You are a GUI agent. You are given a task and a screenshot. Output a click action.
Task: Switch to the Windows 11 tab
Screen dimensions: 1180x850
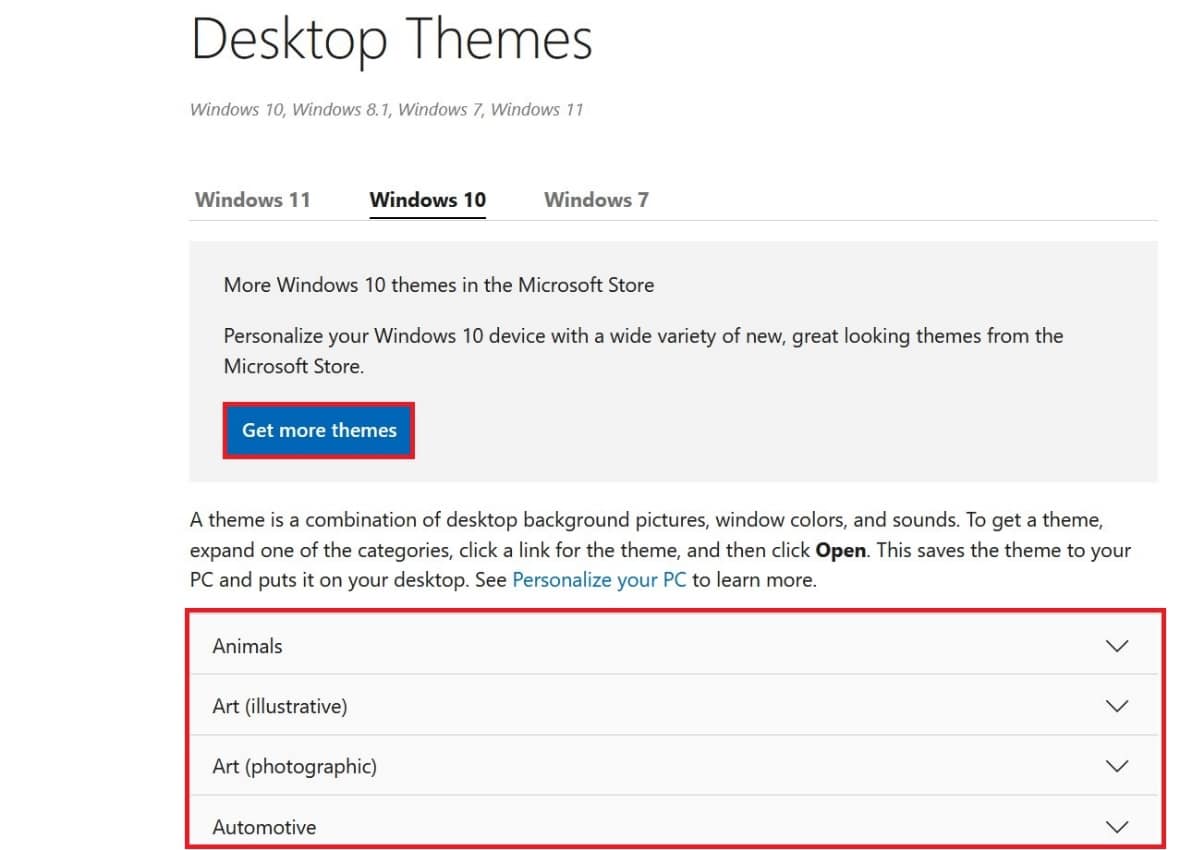(252, 199)
